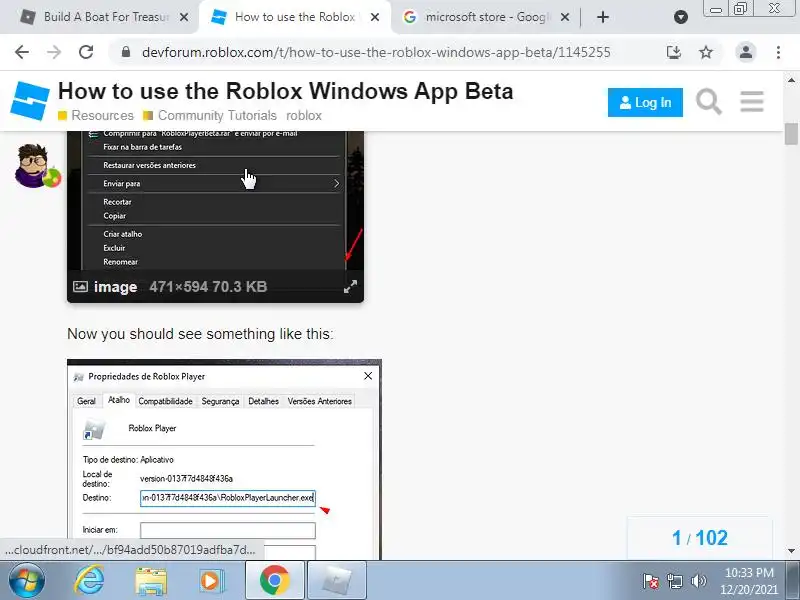Open the tab search dropdown circle
800x600 pixels.
[x=681, y=17]
